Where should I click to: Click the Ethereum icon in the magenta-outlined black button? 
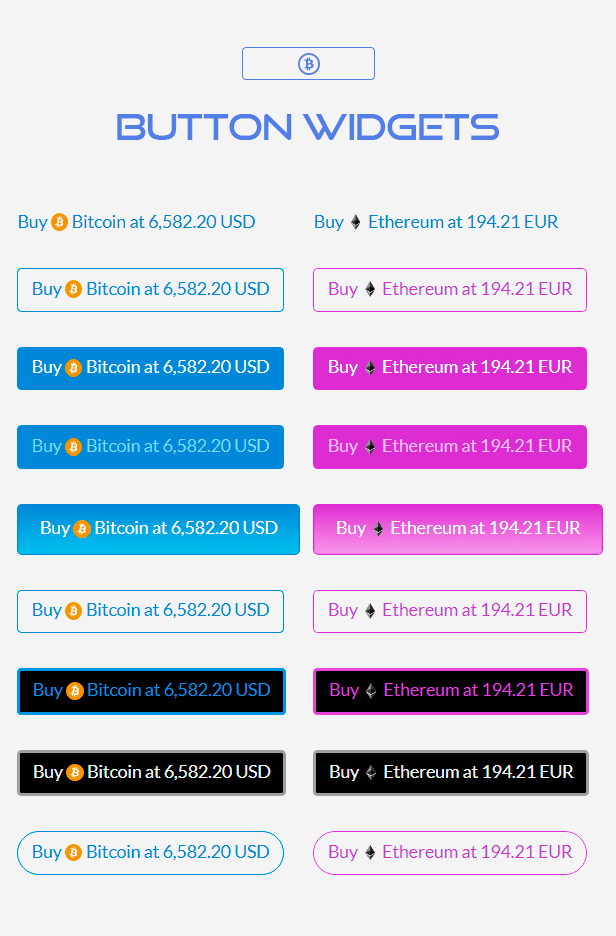(371, 691)
